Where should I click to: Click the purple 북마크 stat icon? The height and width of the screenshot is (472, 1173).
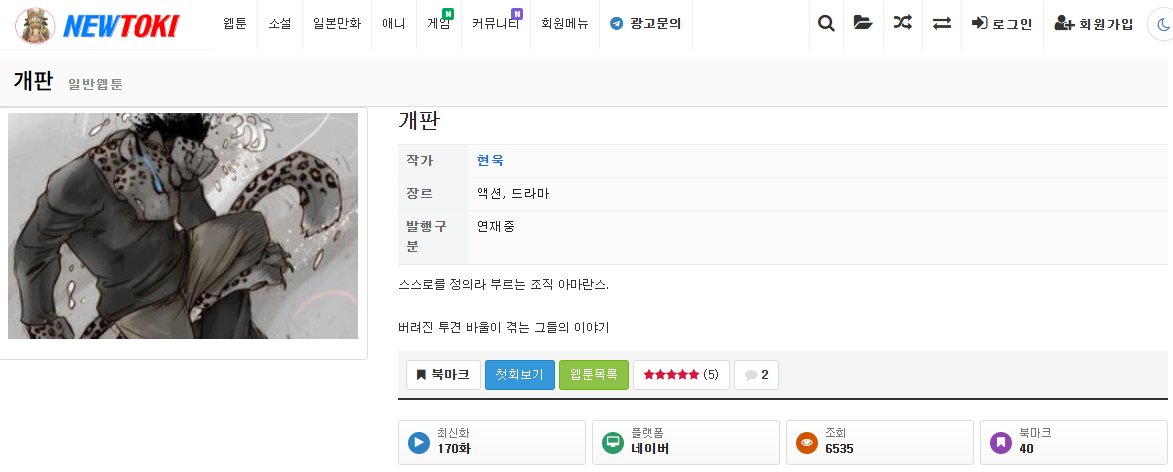click(x=1001, y=443)
